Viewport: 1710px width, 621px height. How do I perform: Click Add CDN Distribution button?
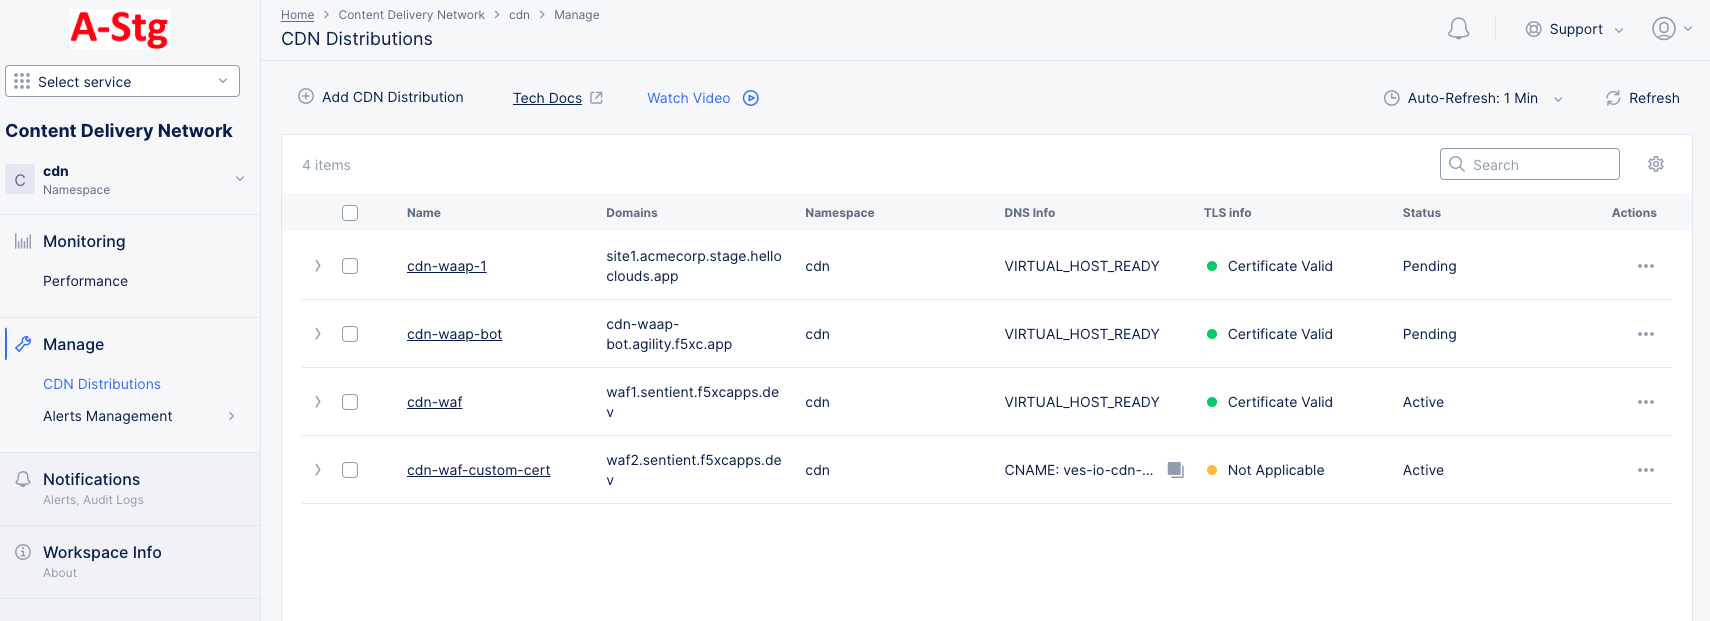click(381, 97)
